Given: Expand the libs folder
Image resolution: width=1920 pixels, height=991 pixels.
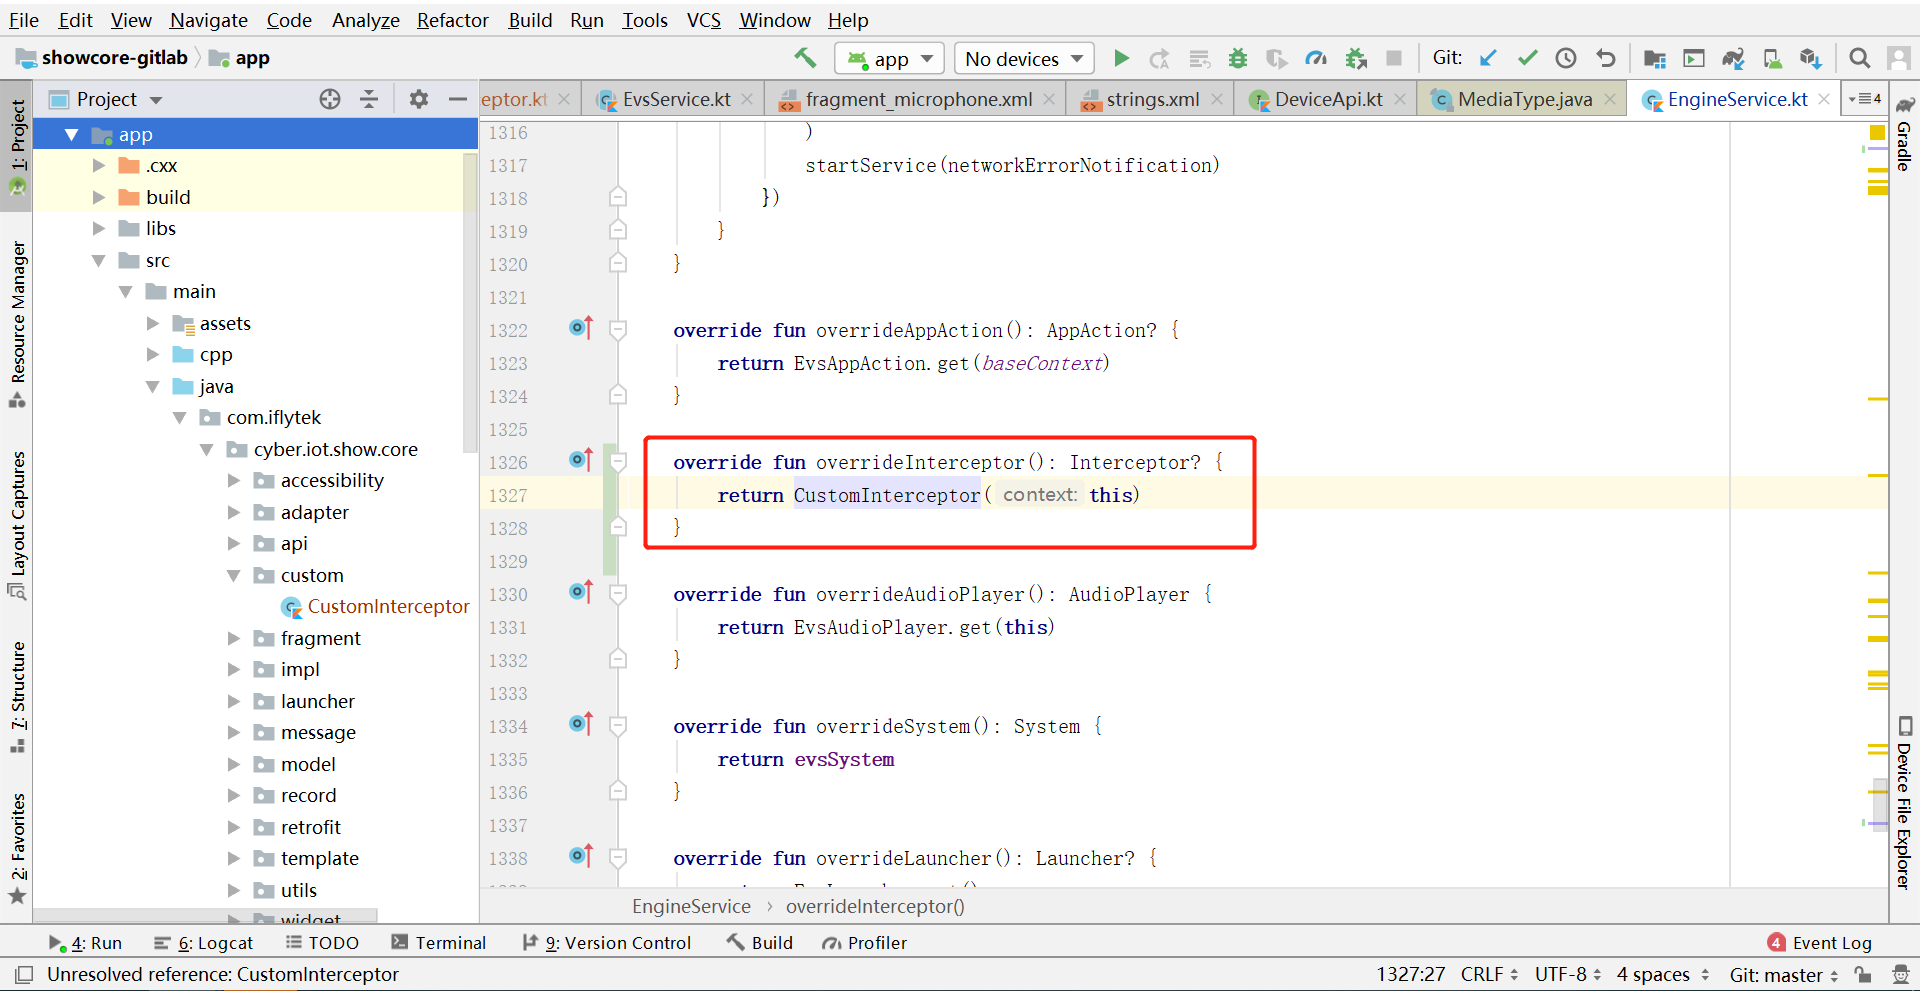Looking at the screenshot, I should coord(98,228).
